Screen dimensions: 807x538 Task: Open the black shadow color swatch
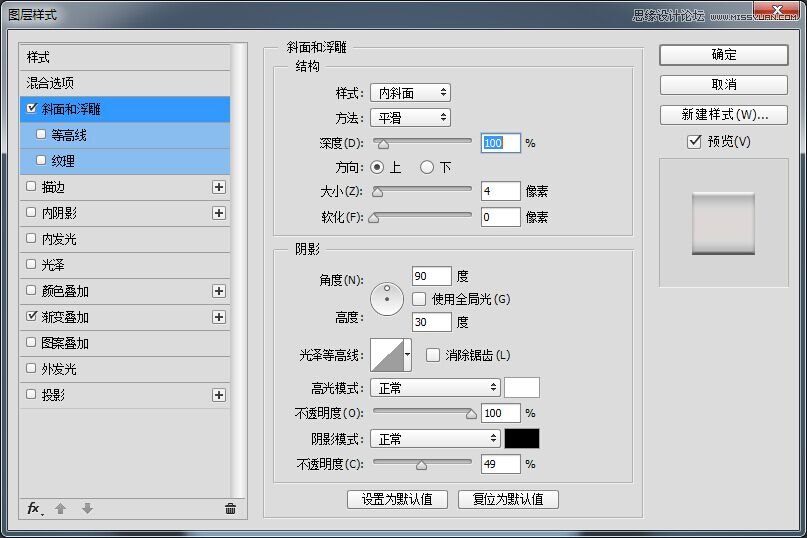522,439
